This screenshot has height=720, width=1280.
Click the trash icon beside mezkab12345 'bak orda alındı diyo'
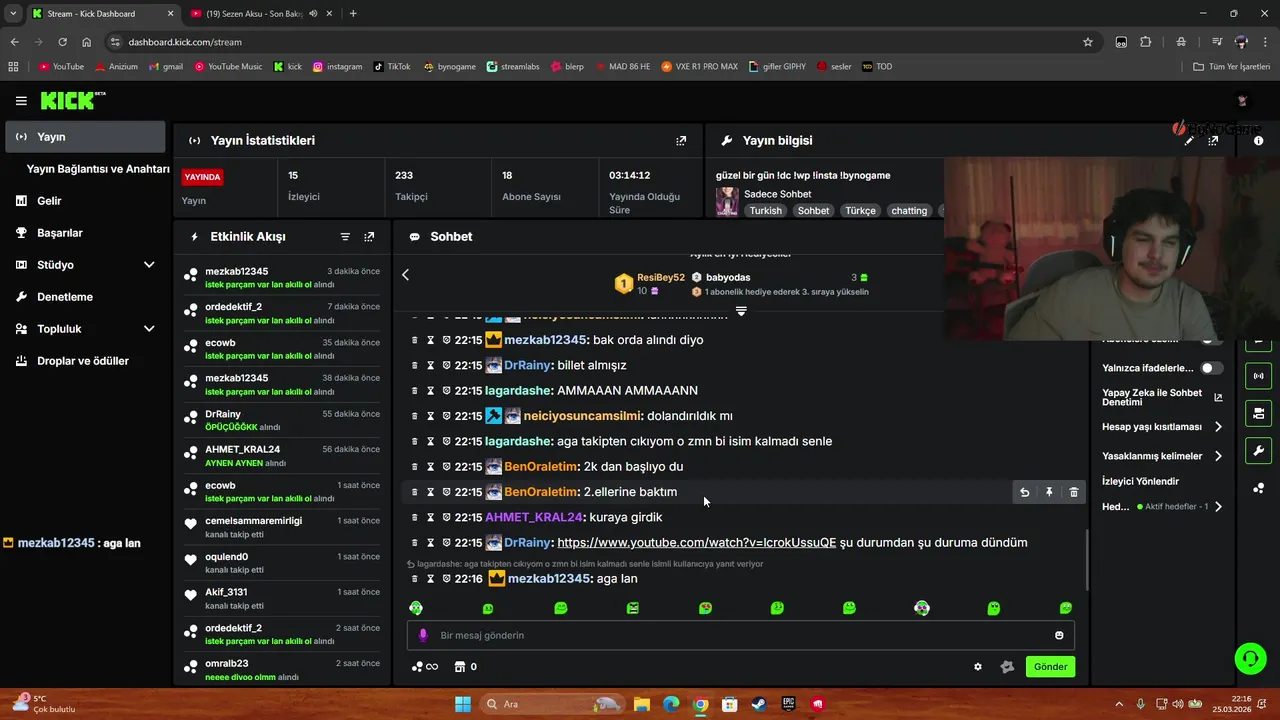(415, 340)
